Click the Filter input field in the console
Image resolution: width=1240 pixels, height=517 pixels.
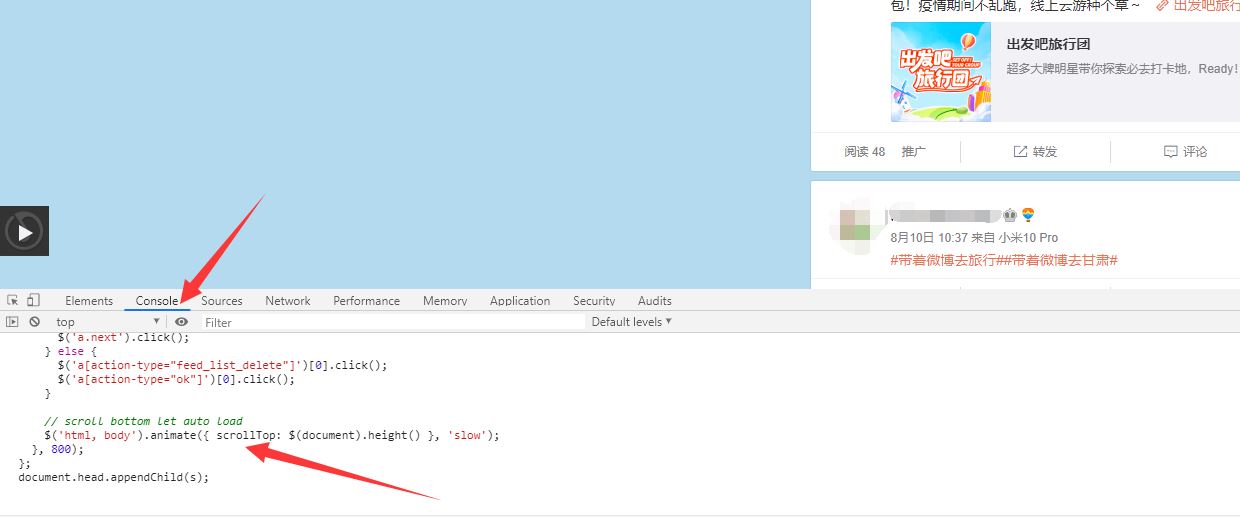pos(392,322)
